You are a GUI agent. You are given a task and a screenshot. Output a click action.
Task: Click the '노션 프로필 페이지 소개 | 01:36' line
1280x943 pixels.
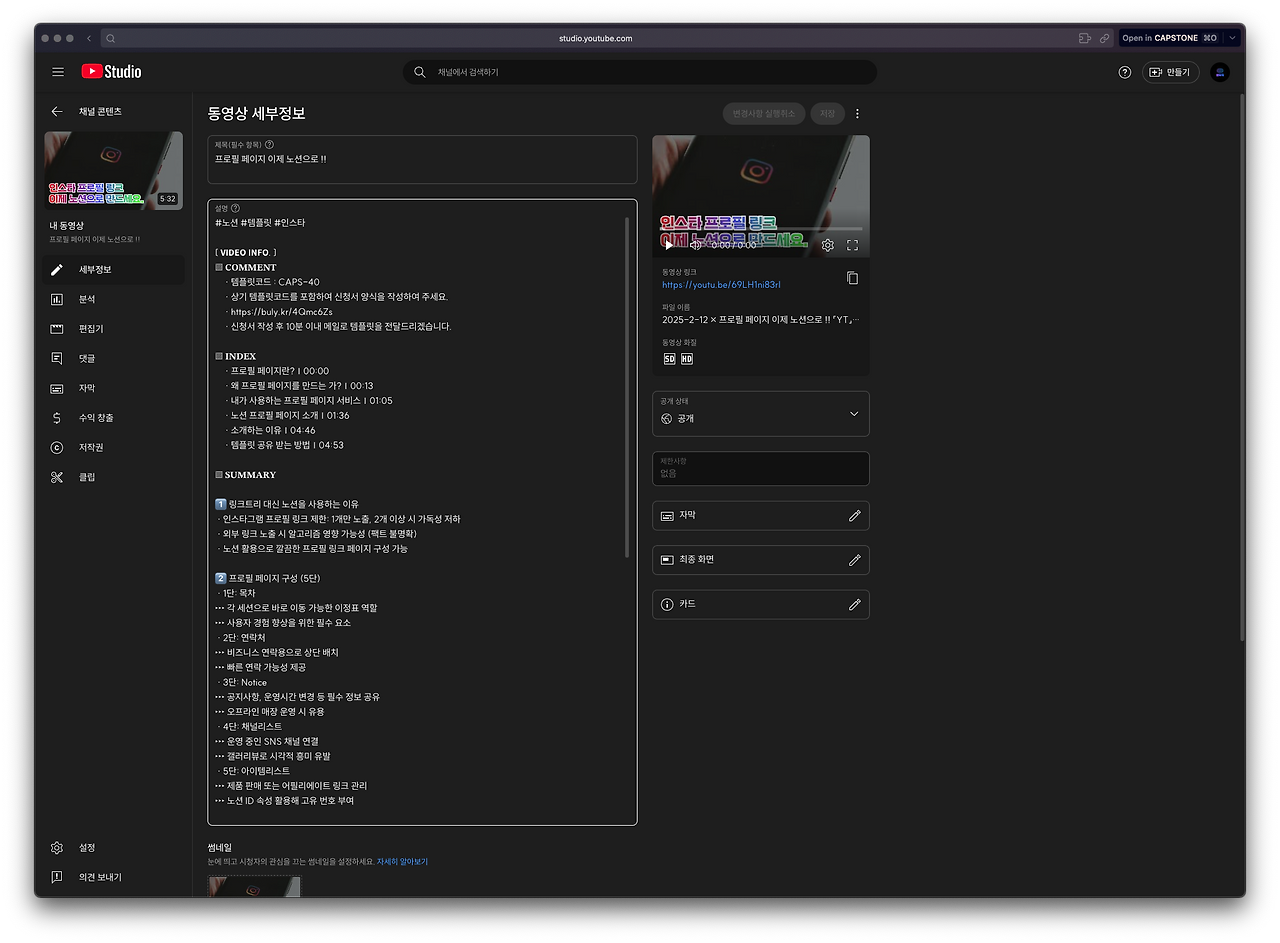point(289,416)
